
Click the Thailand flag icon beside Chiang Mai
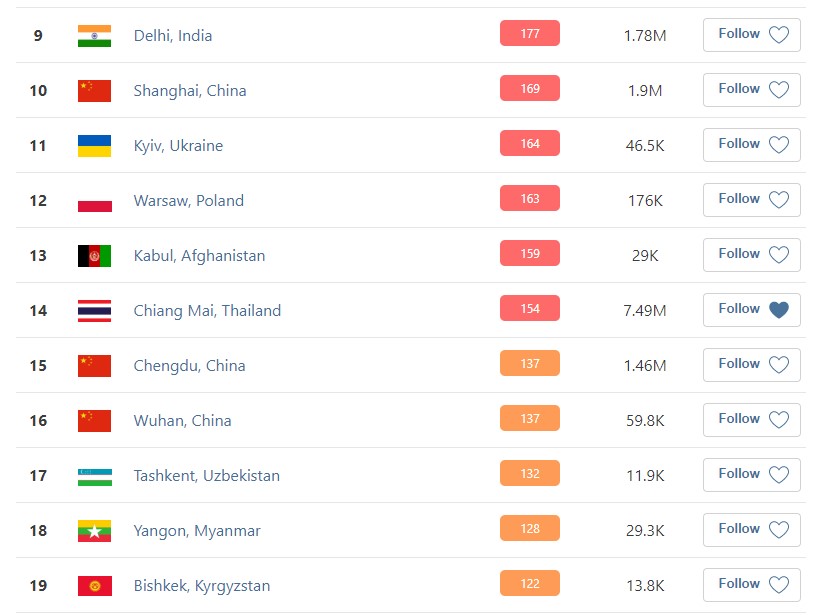pyautogui.click(x=94, y=311)
